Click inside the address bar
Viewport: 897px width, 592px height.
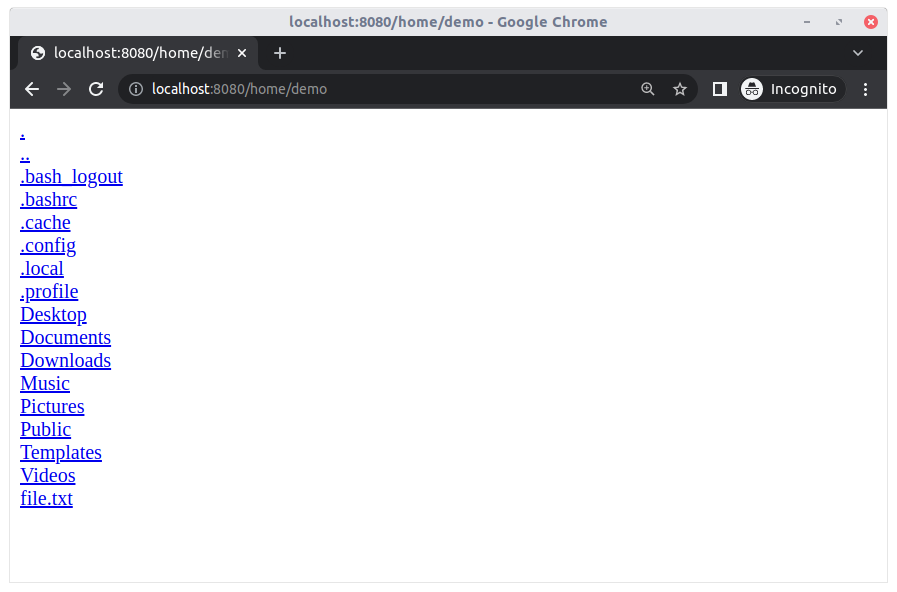coord(400,89)
